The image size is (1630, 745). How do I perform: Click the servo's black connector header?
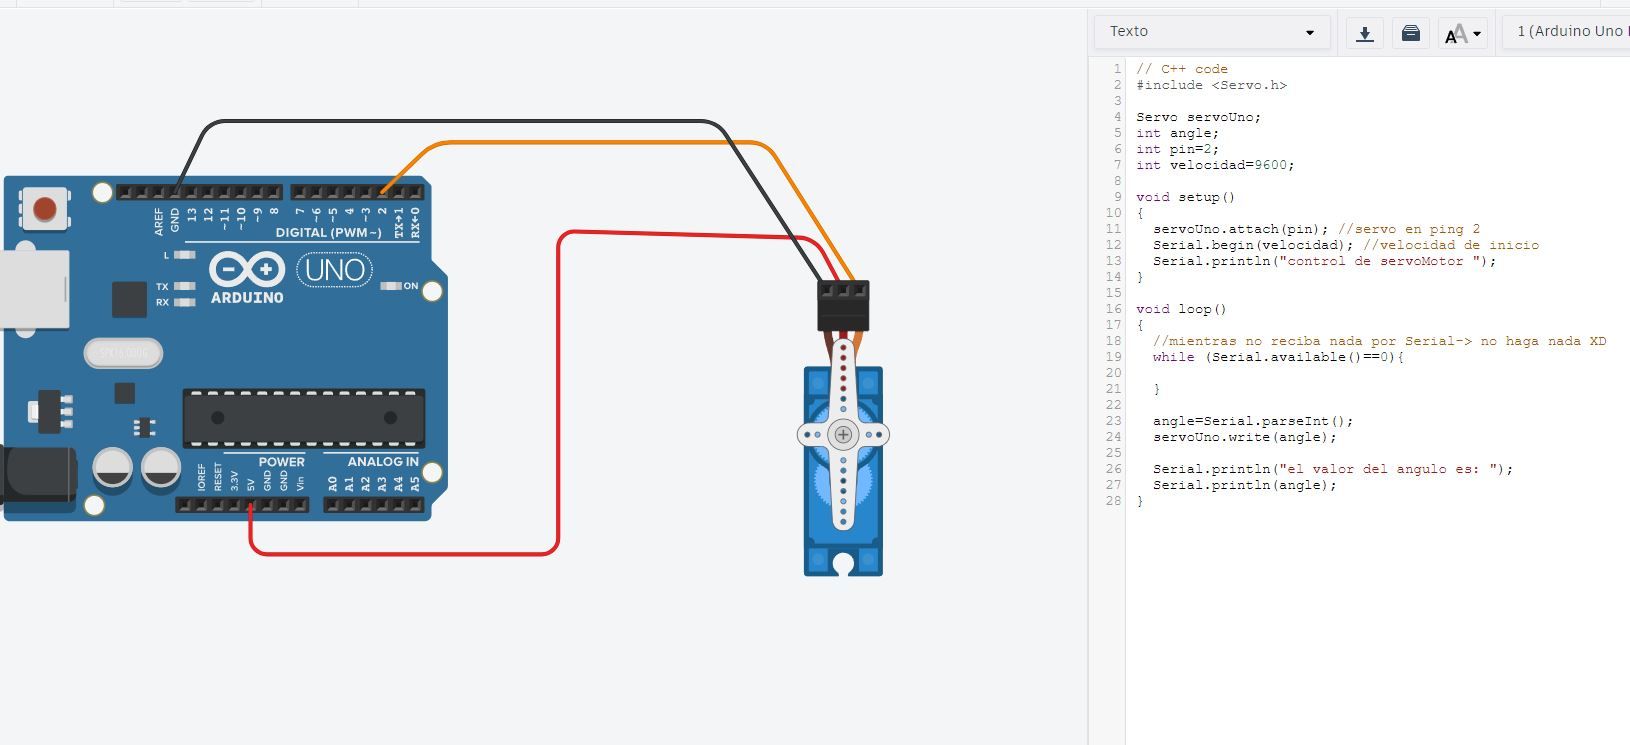tap(843, 305)
